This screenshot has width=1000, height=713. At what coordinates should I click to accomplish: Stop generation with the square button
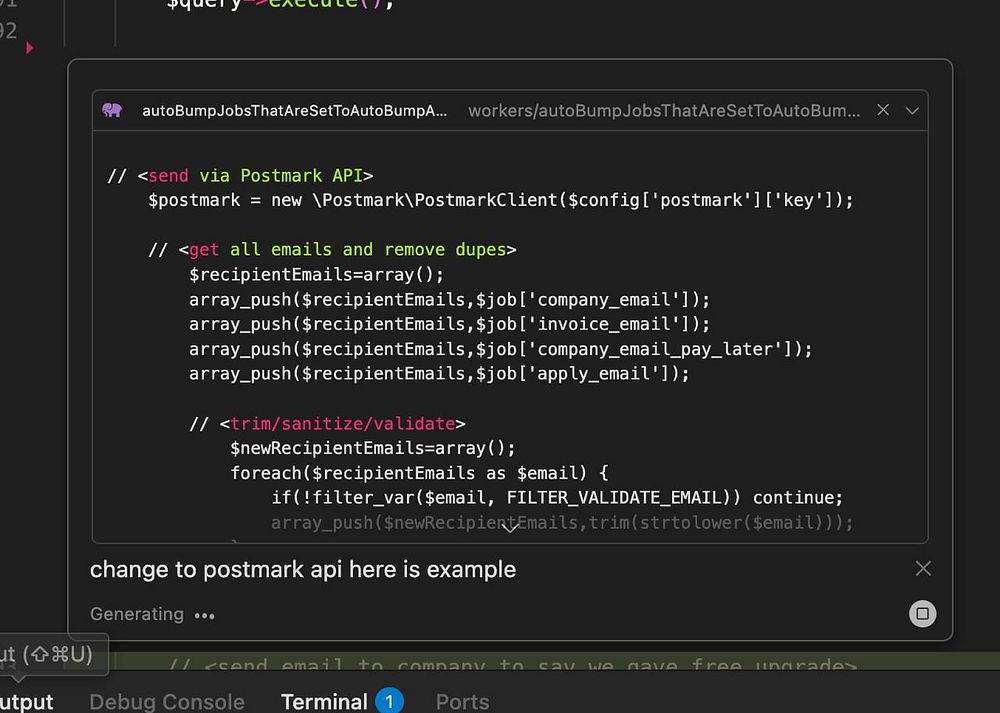coord(922,614)
